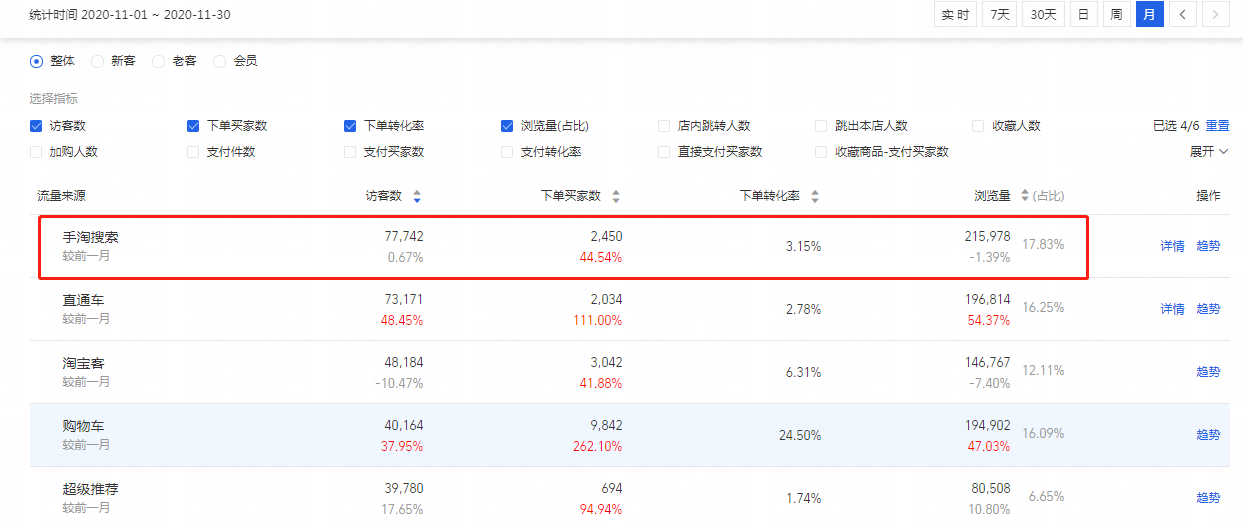1243x526 pixels.
Task: Uncheck the 下单转化率 checkbox
Action: click(x=350, y=126)
